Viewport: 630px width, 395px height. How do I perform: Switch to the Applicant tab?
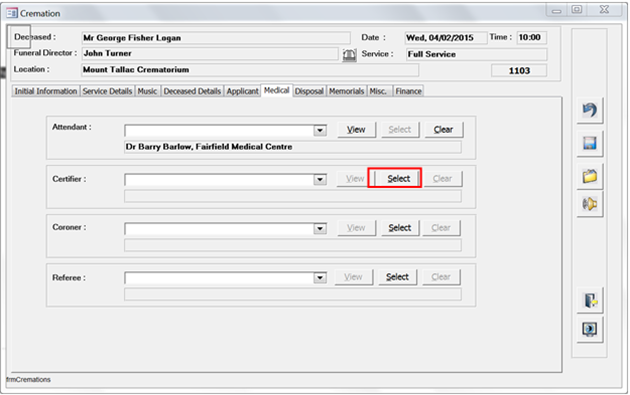[242, 91]
